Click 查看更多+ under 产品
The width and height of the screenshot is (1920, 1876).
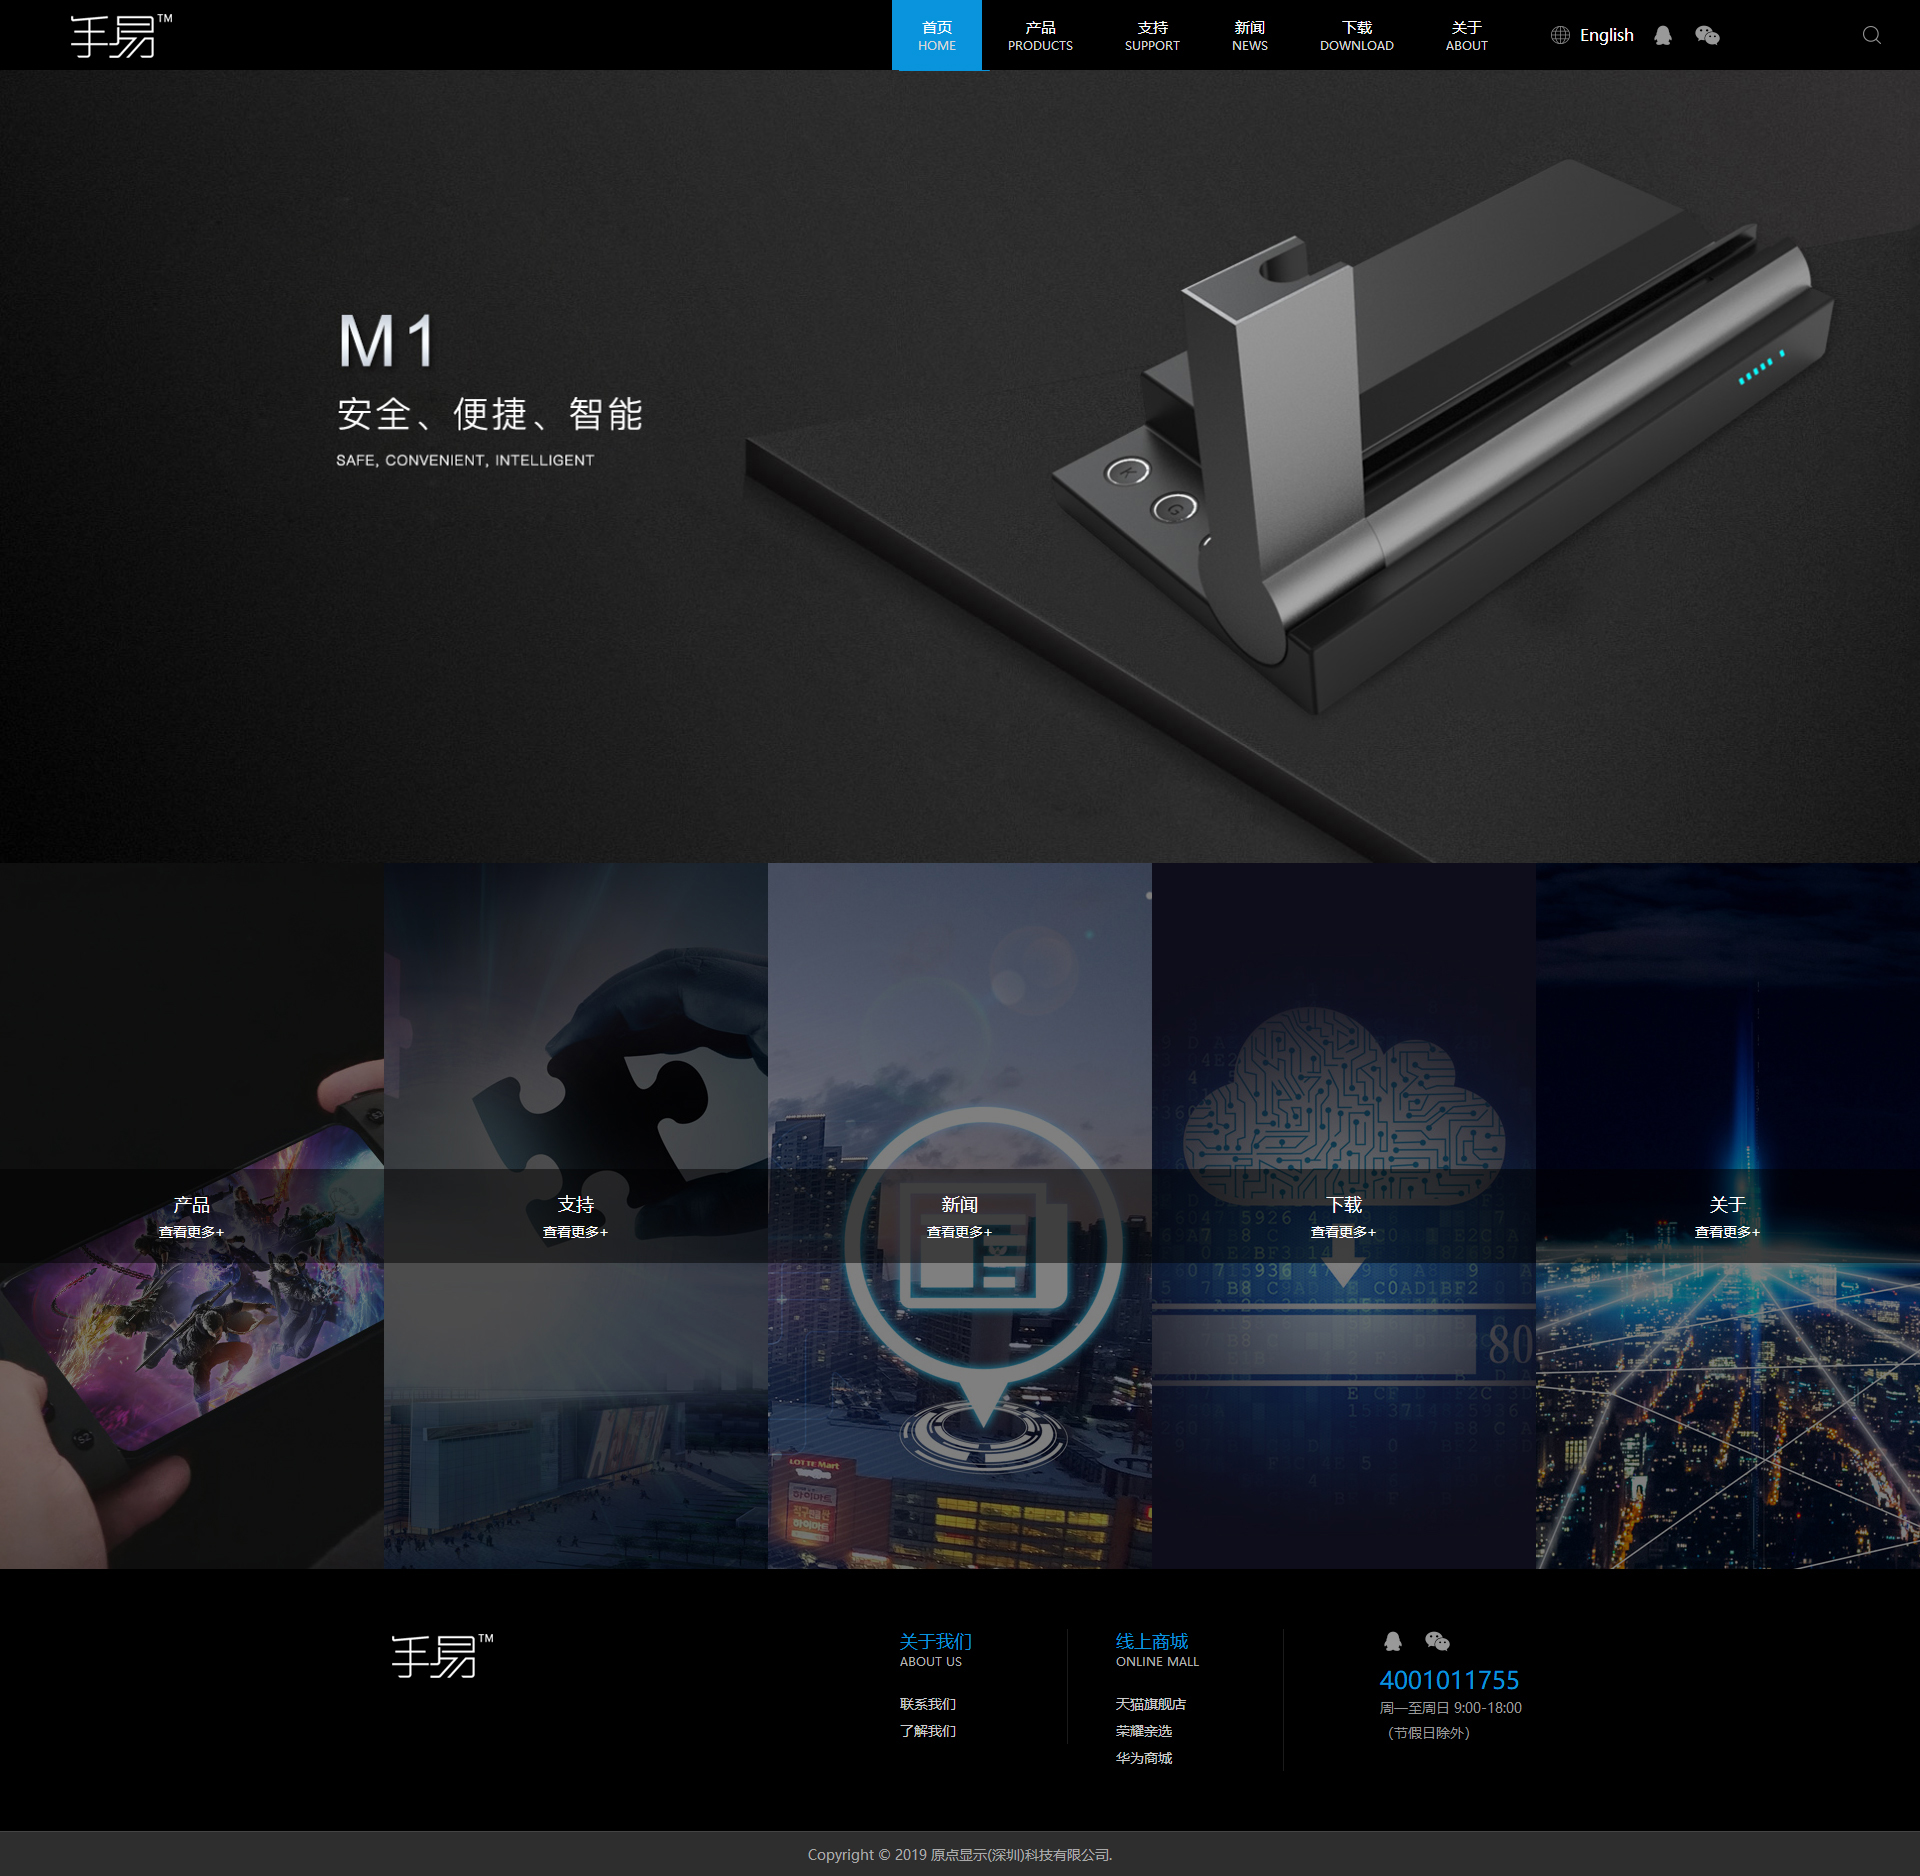[x=191, y=1232]
